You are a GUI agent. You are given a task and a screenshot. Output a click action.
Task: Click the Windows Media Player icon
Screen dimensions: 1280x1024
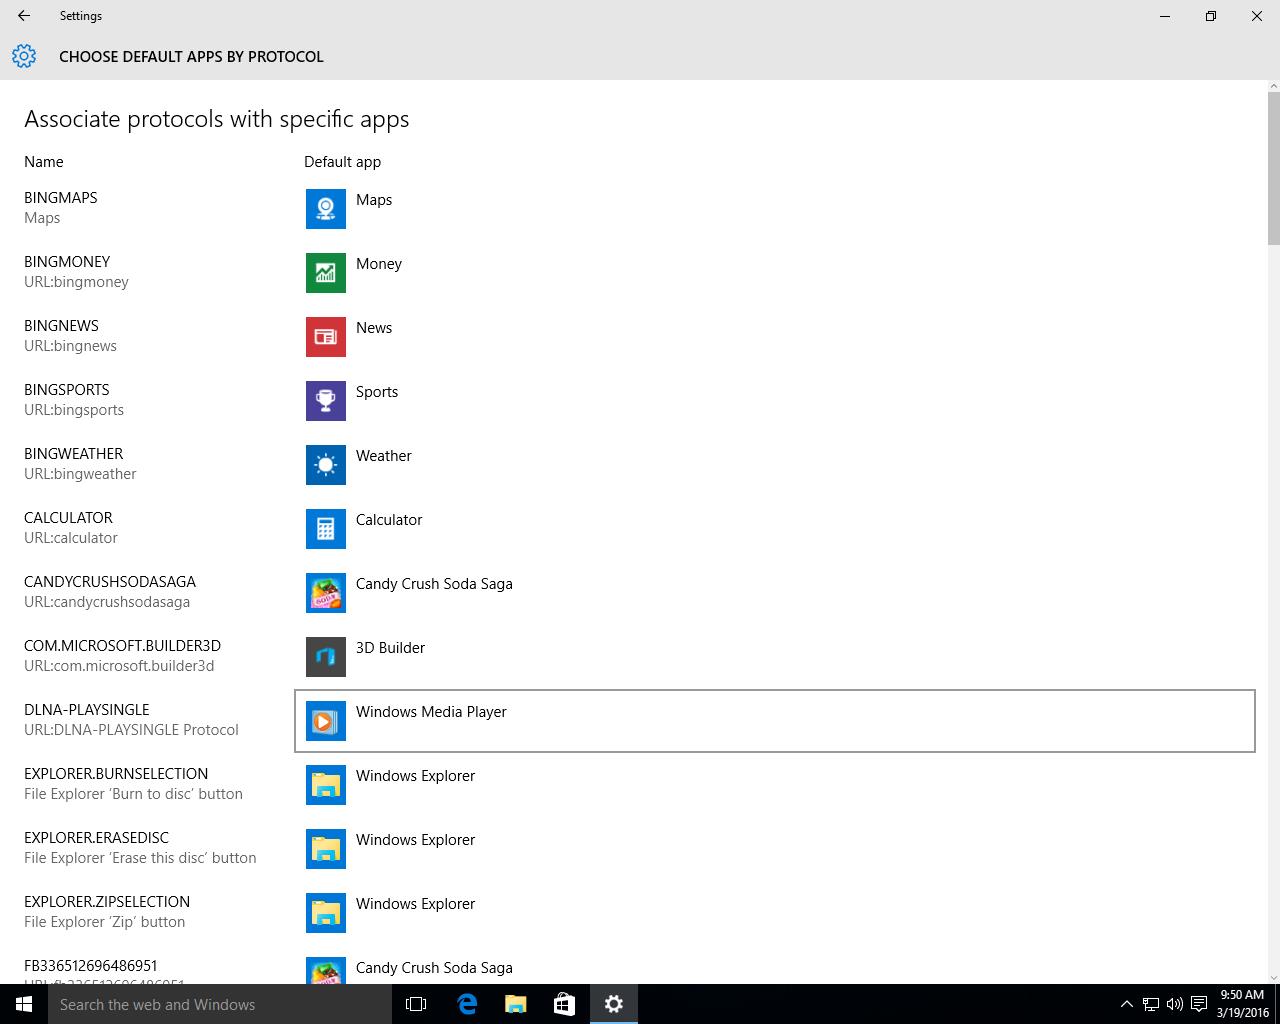pyautogui.click(x=326, y=720)
